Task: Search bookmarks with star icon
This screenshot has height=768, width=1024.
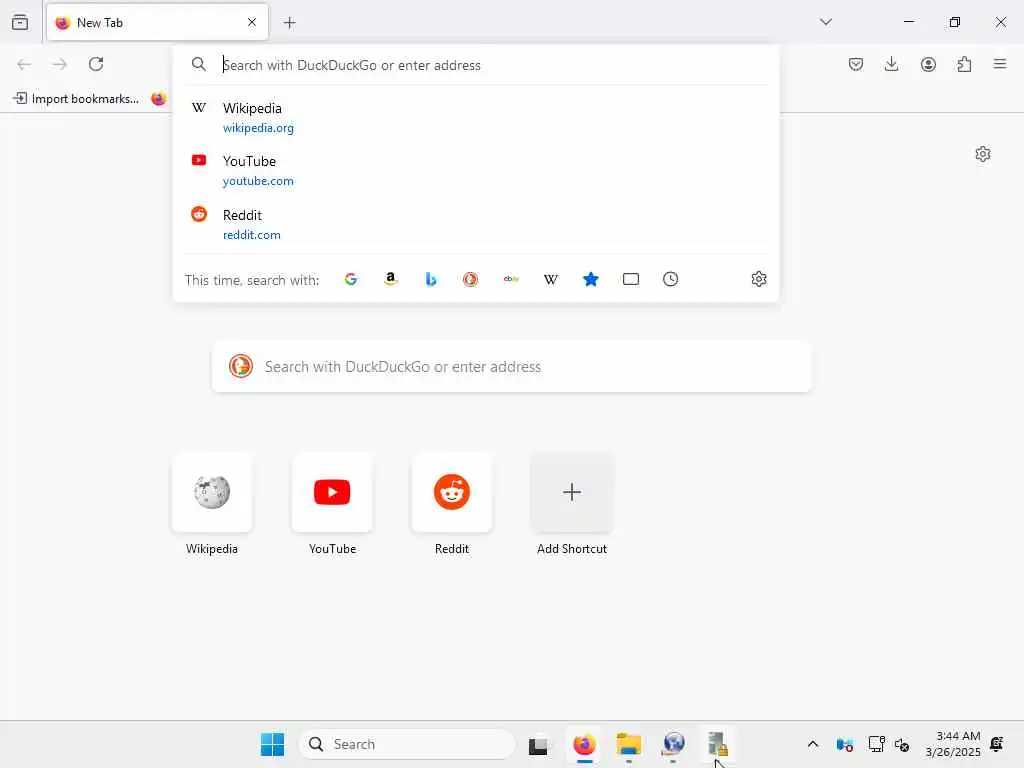Action: (x=590, y=280)
